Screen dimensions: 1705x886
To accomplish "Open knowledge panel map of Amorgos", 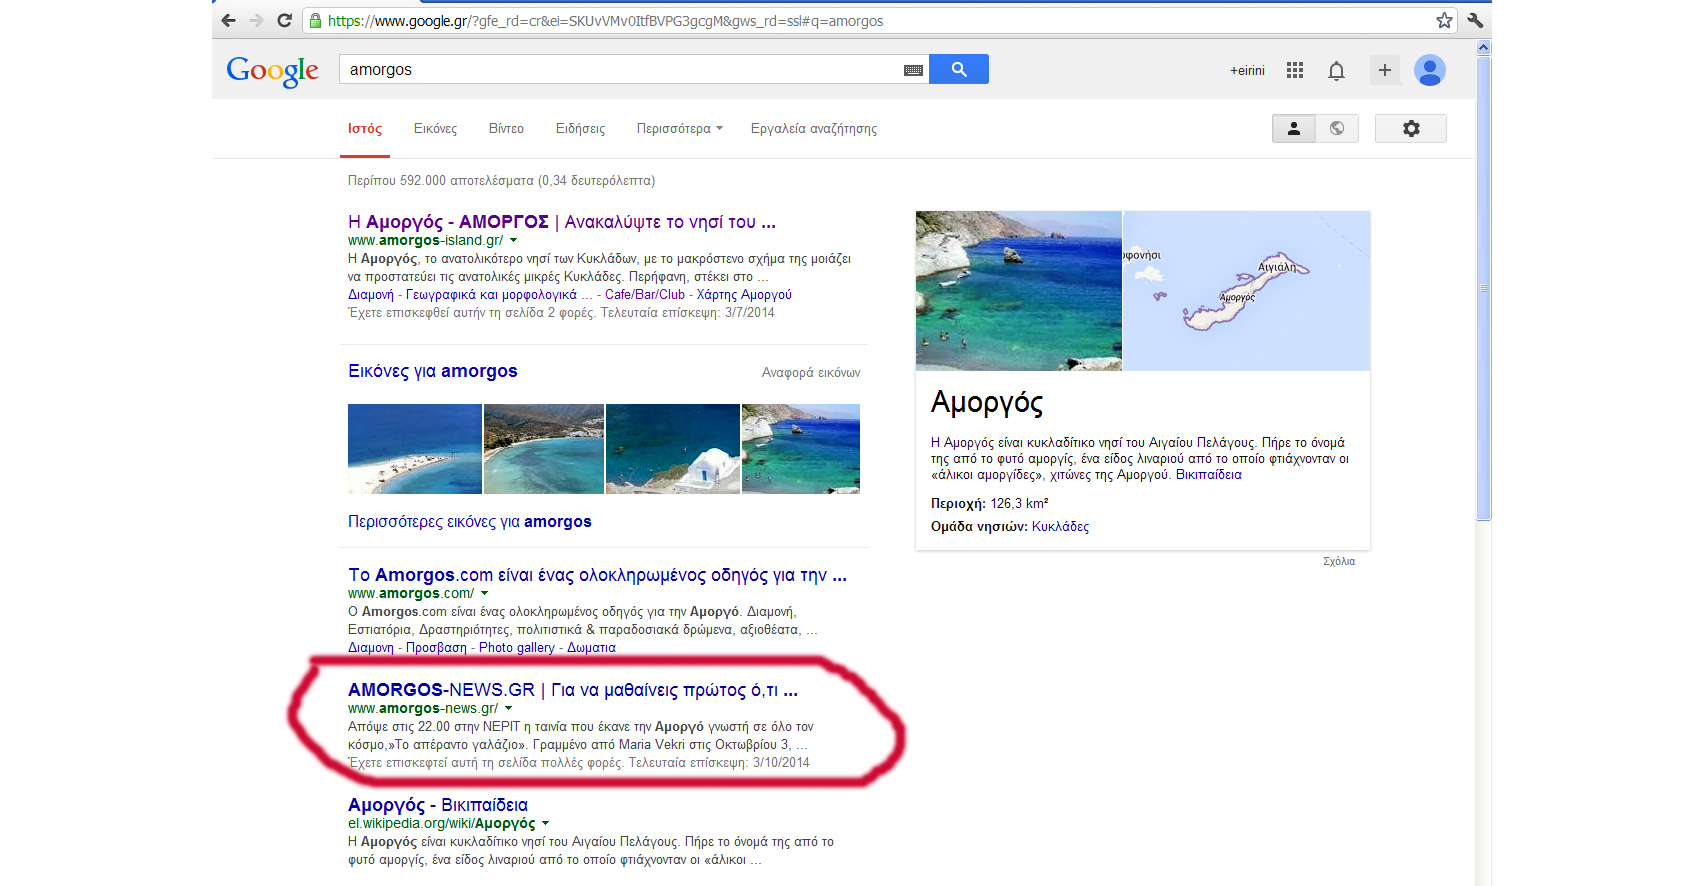I will coord(1247,291).
